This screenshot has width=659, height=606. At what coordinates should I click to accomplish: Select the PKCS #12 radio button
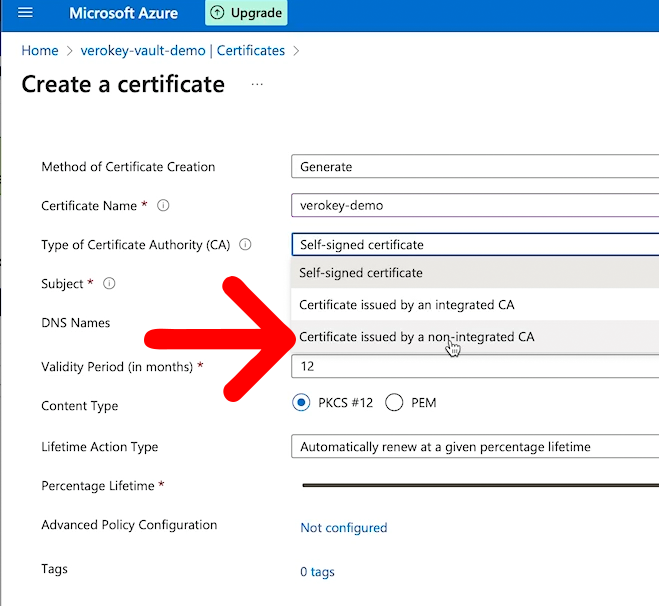301,403
